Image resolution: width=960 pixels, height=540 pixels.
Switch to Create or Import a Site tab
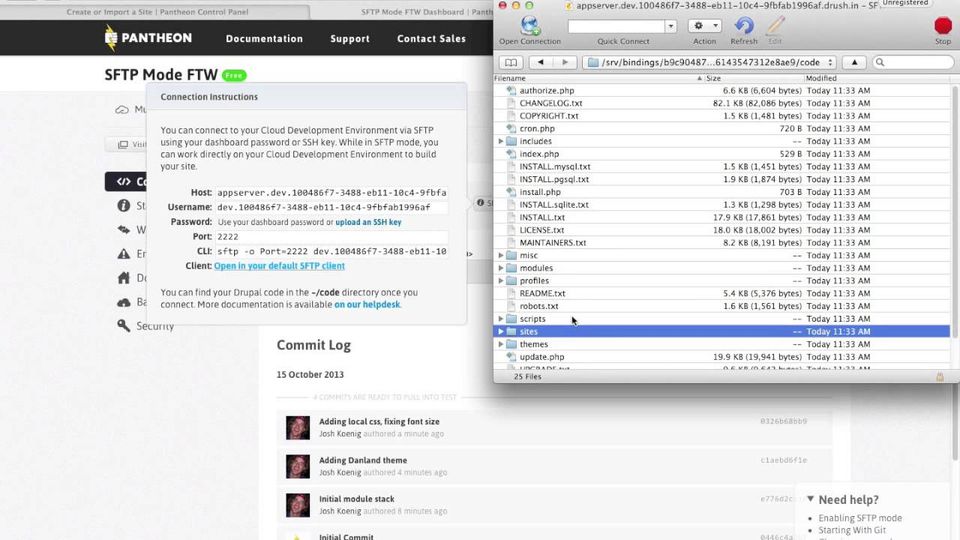click(x=157, y=12)
